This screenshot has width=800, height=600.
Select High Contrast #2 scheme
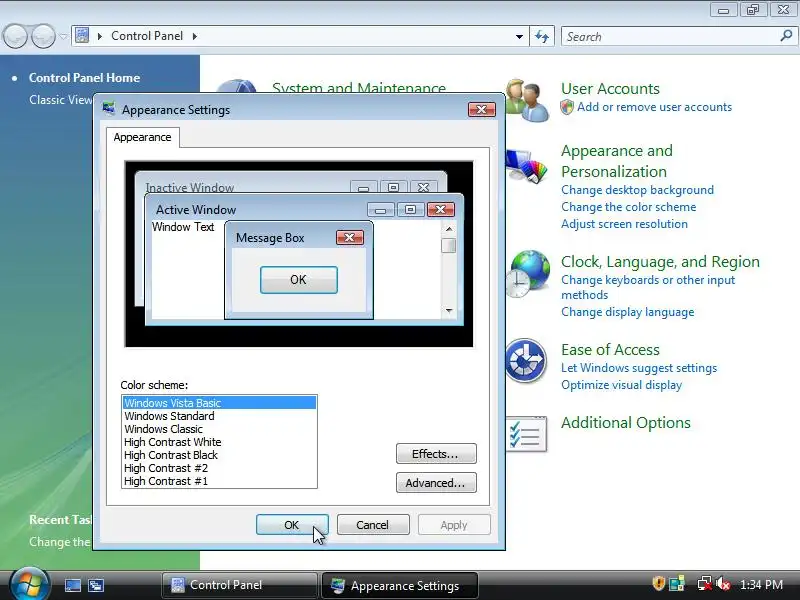(219, 468)
